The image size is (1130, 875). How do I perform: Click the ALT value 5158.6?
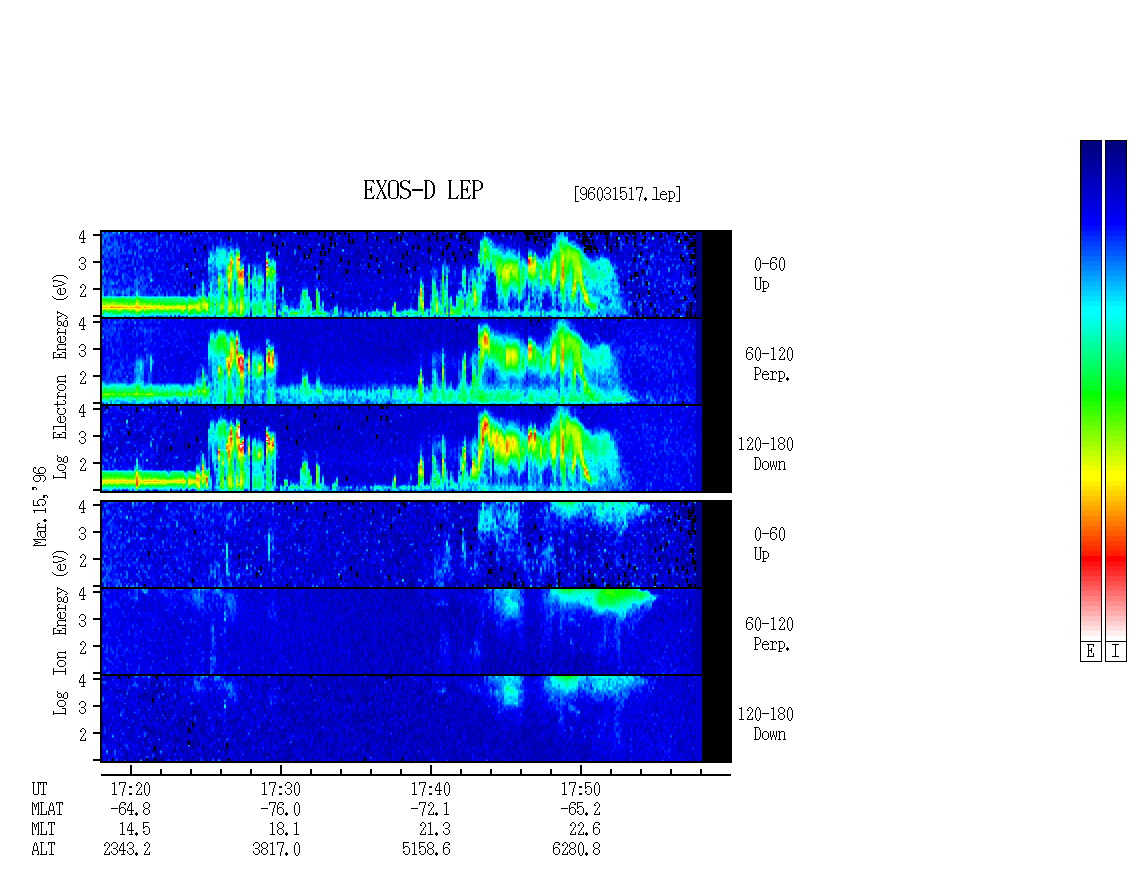[427, 850]
